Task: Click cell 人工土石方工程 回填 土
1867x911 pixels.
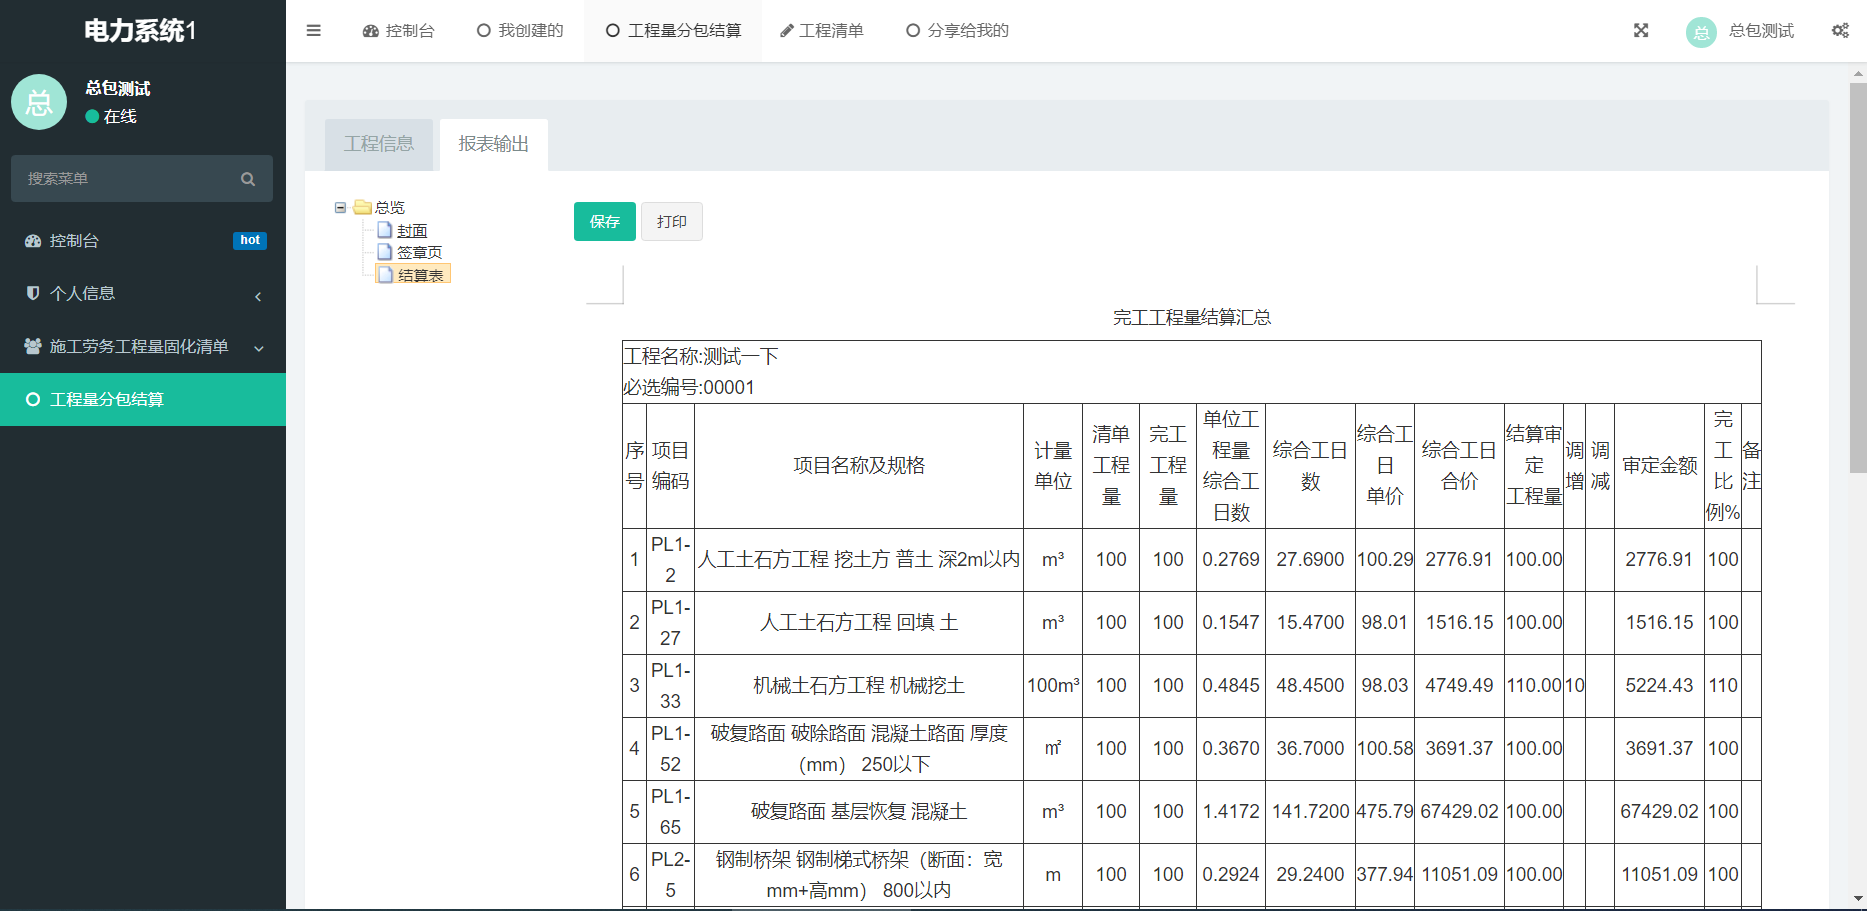Action: tap(859, 623)
